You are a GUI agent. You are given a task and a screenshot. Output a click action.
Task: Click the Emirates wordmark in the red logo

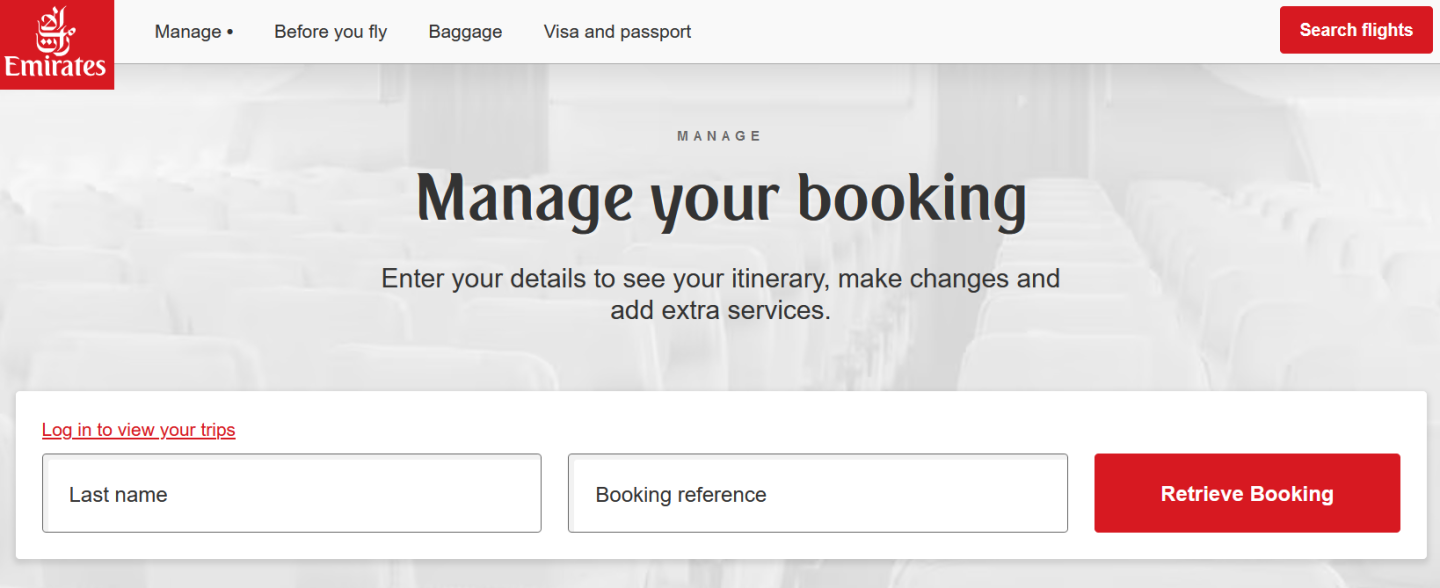pos(55,67)
